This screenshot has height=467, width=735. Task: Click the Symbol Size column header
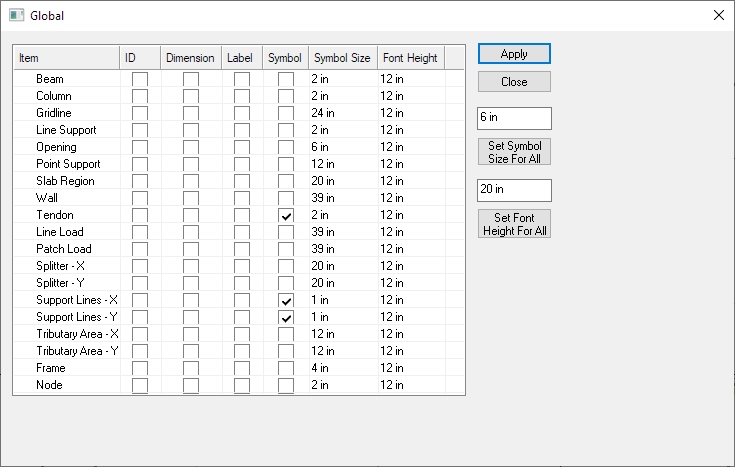(x=340, y=58)
